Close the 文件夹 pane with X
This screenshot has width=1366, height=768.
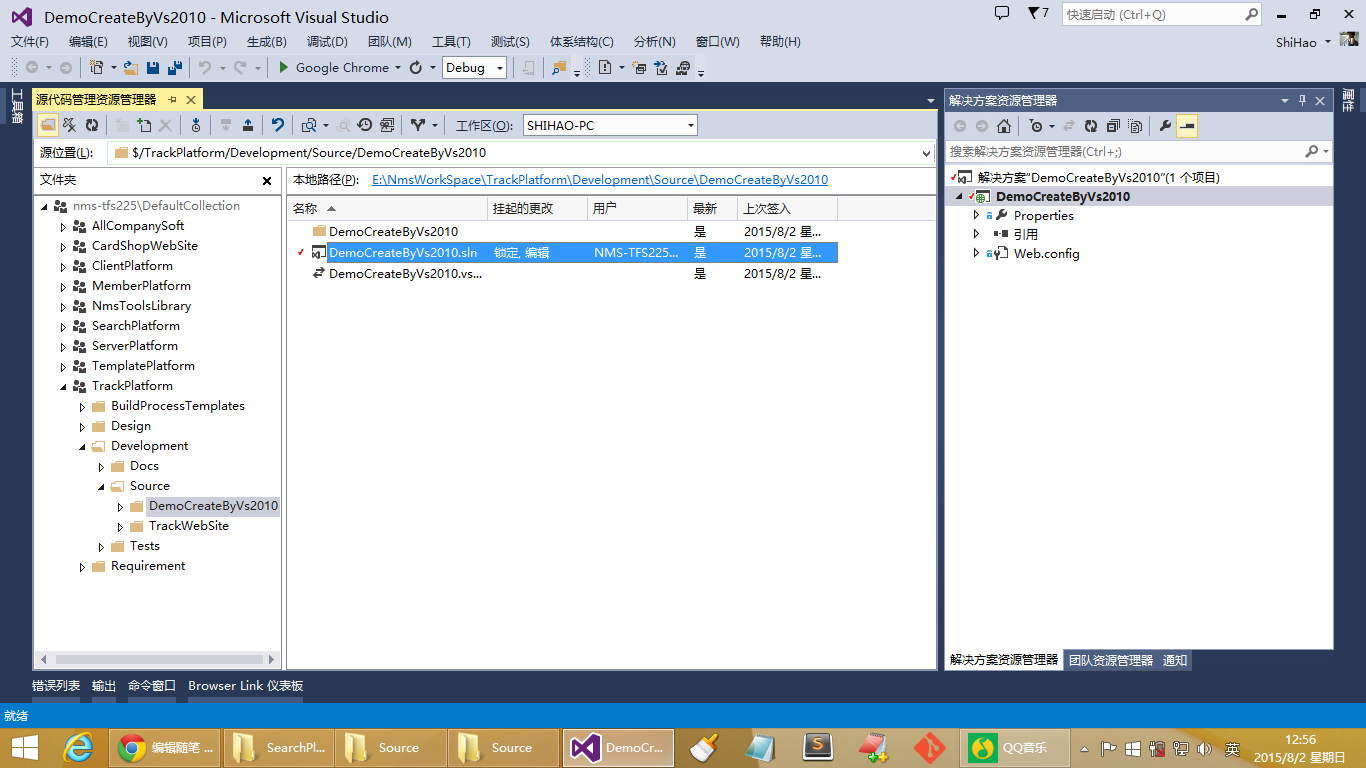tap(267, 181)
